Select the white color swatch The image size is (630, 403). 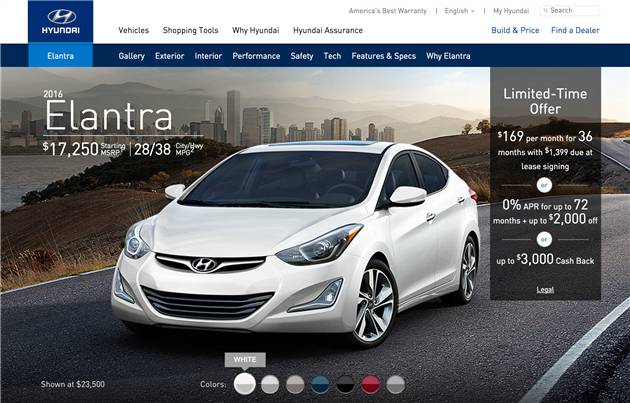click(245, 383)
